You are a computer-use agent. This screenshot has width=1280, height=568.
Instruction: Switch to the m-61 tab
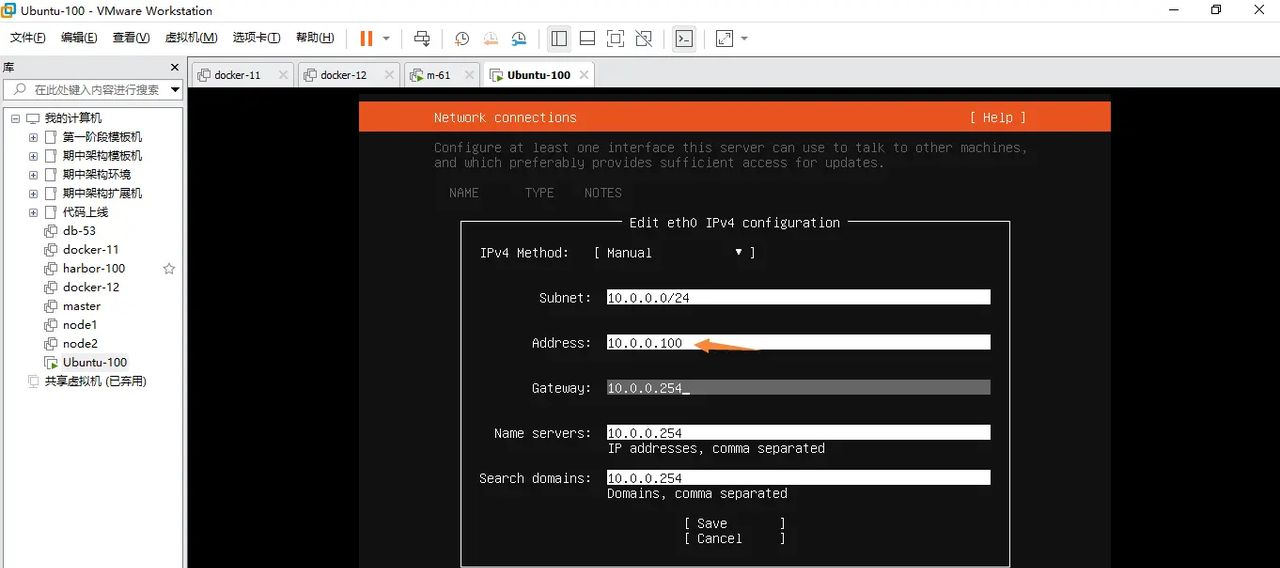tap(438, 75)
